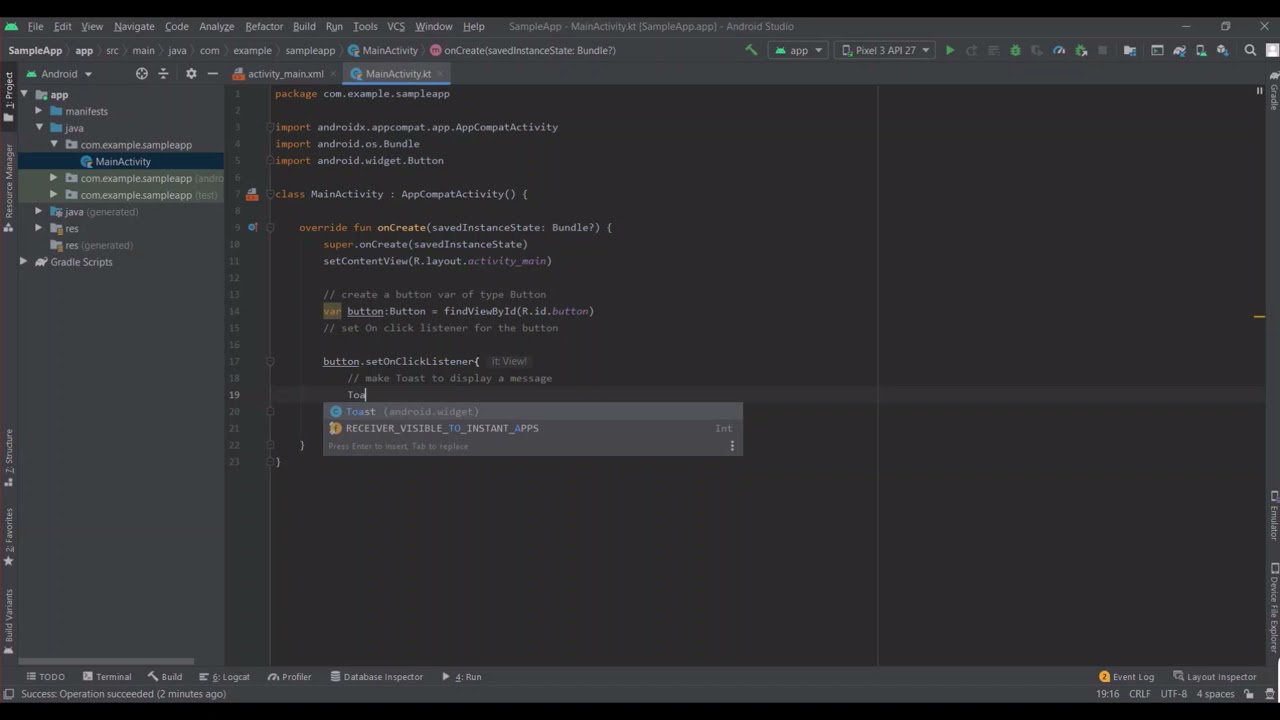The height and width of the screenshot is (720, 1280).
Task: Toggle the Device File Explorer side panel
Action: [x=1273, y=607]
